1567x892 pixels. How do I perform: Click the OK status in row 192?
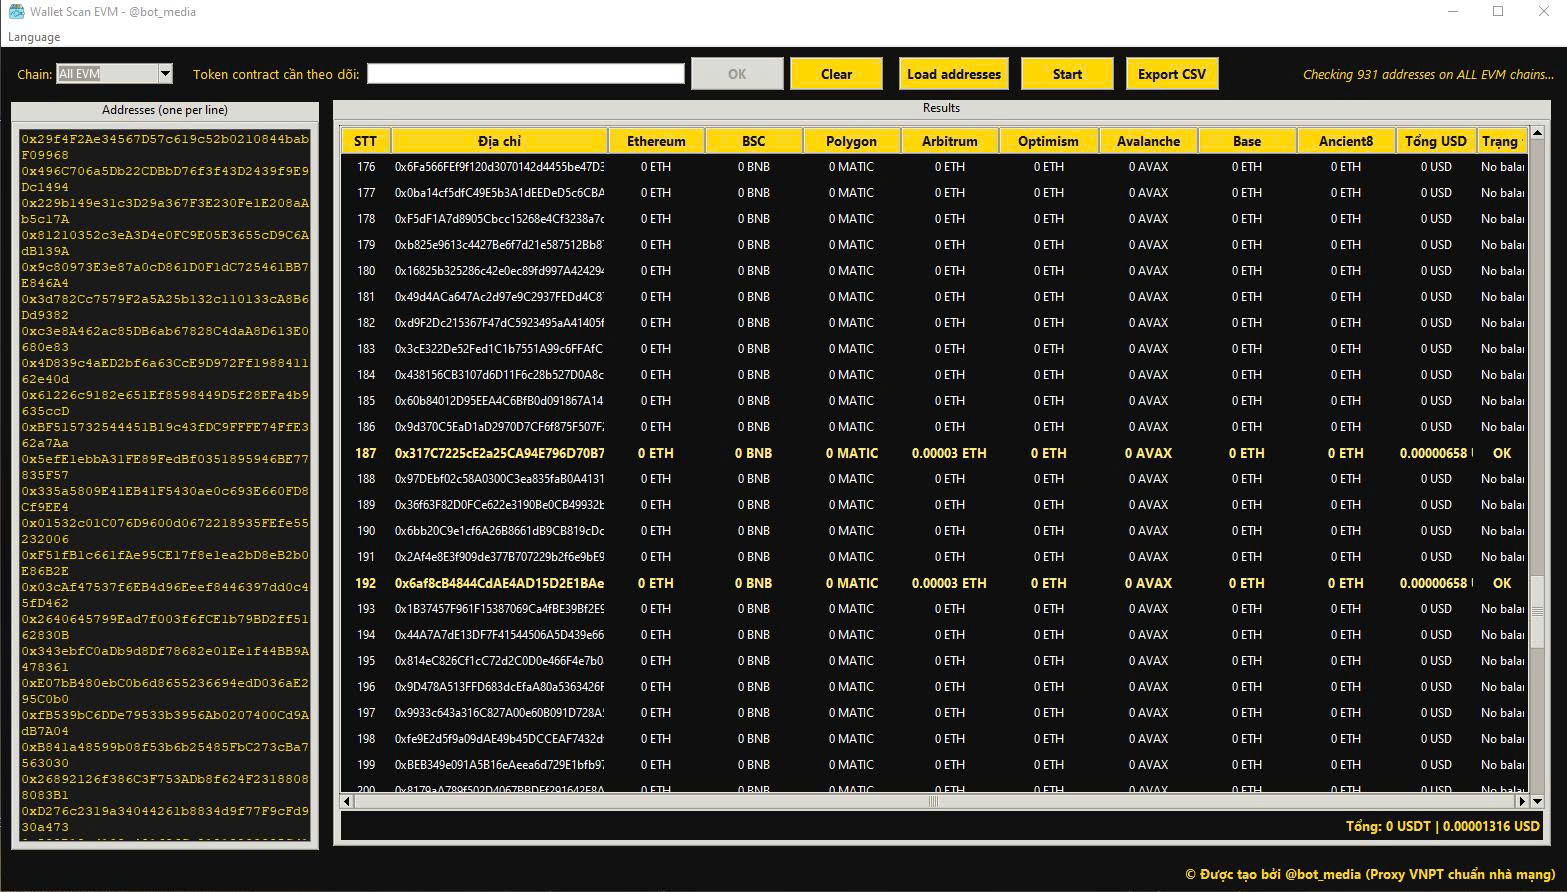click(x=1502, y=583)
